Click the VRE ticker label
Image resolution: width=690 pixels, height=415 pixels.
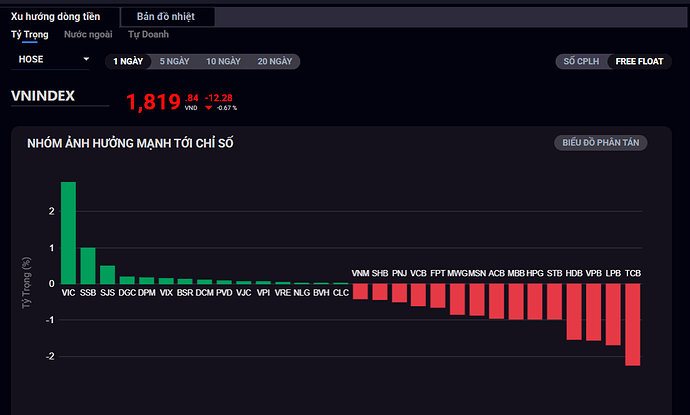(283, 293)
